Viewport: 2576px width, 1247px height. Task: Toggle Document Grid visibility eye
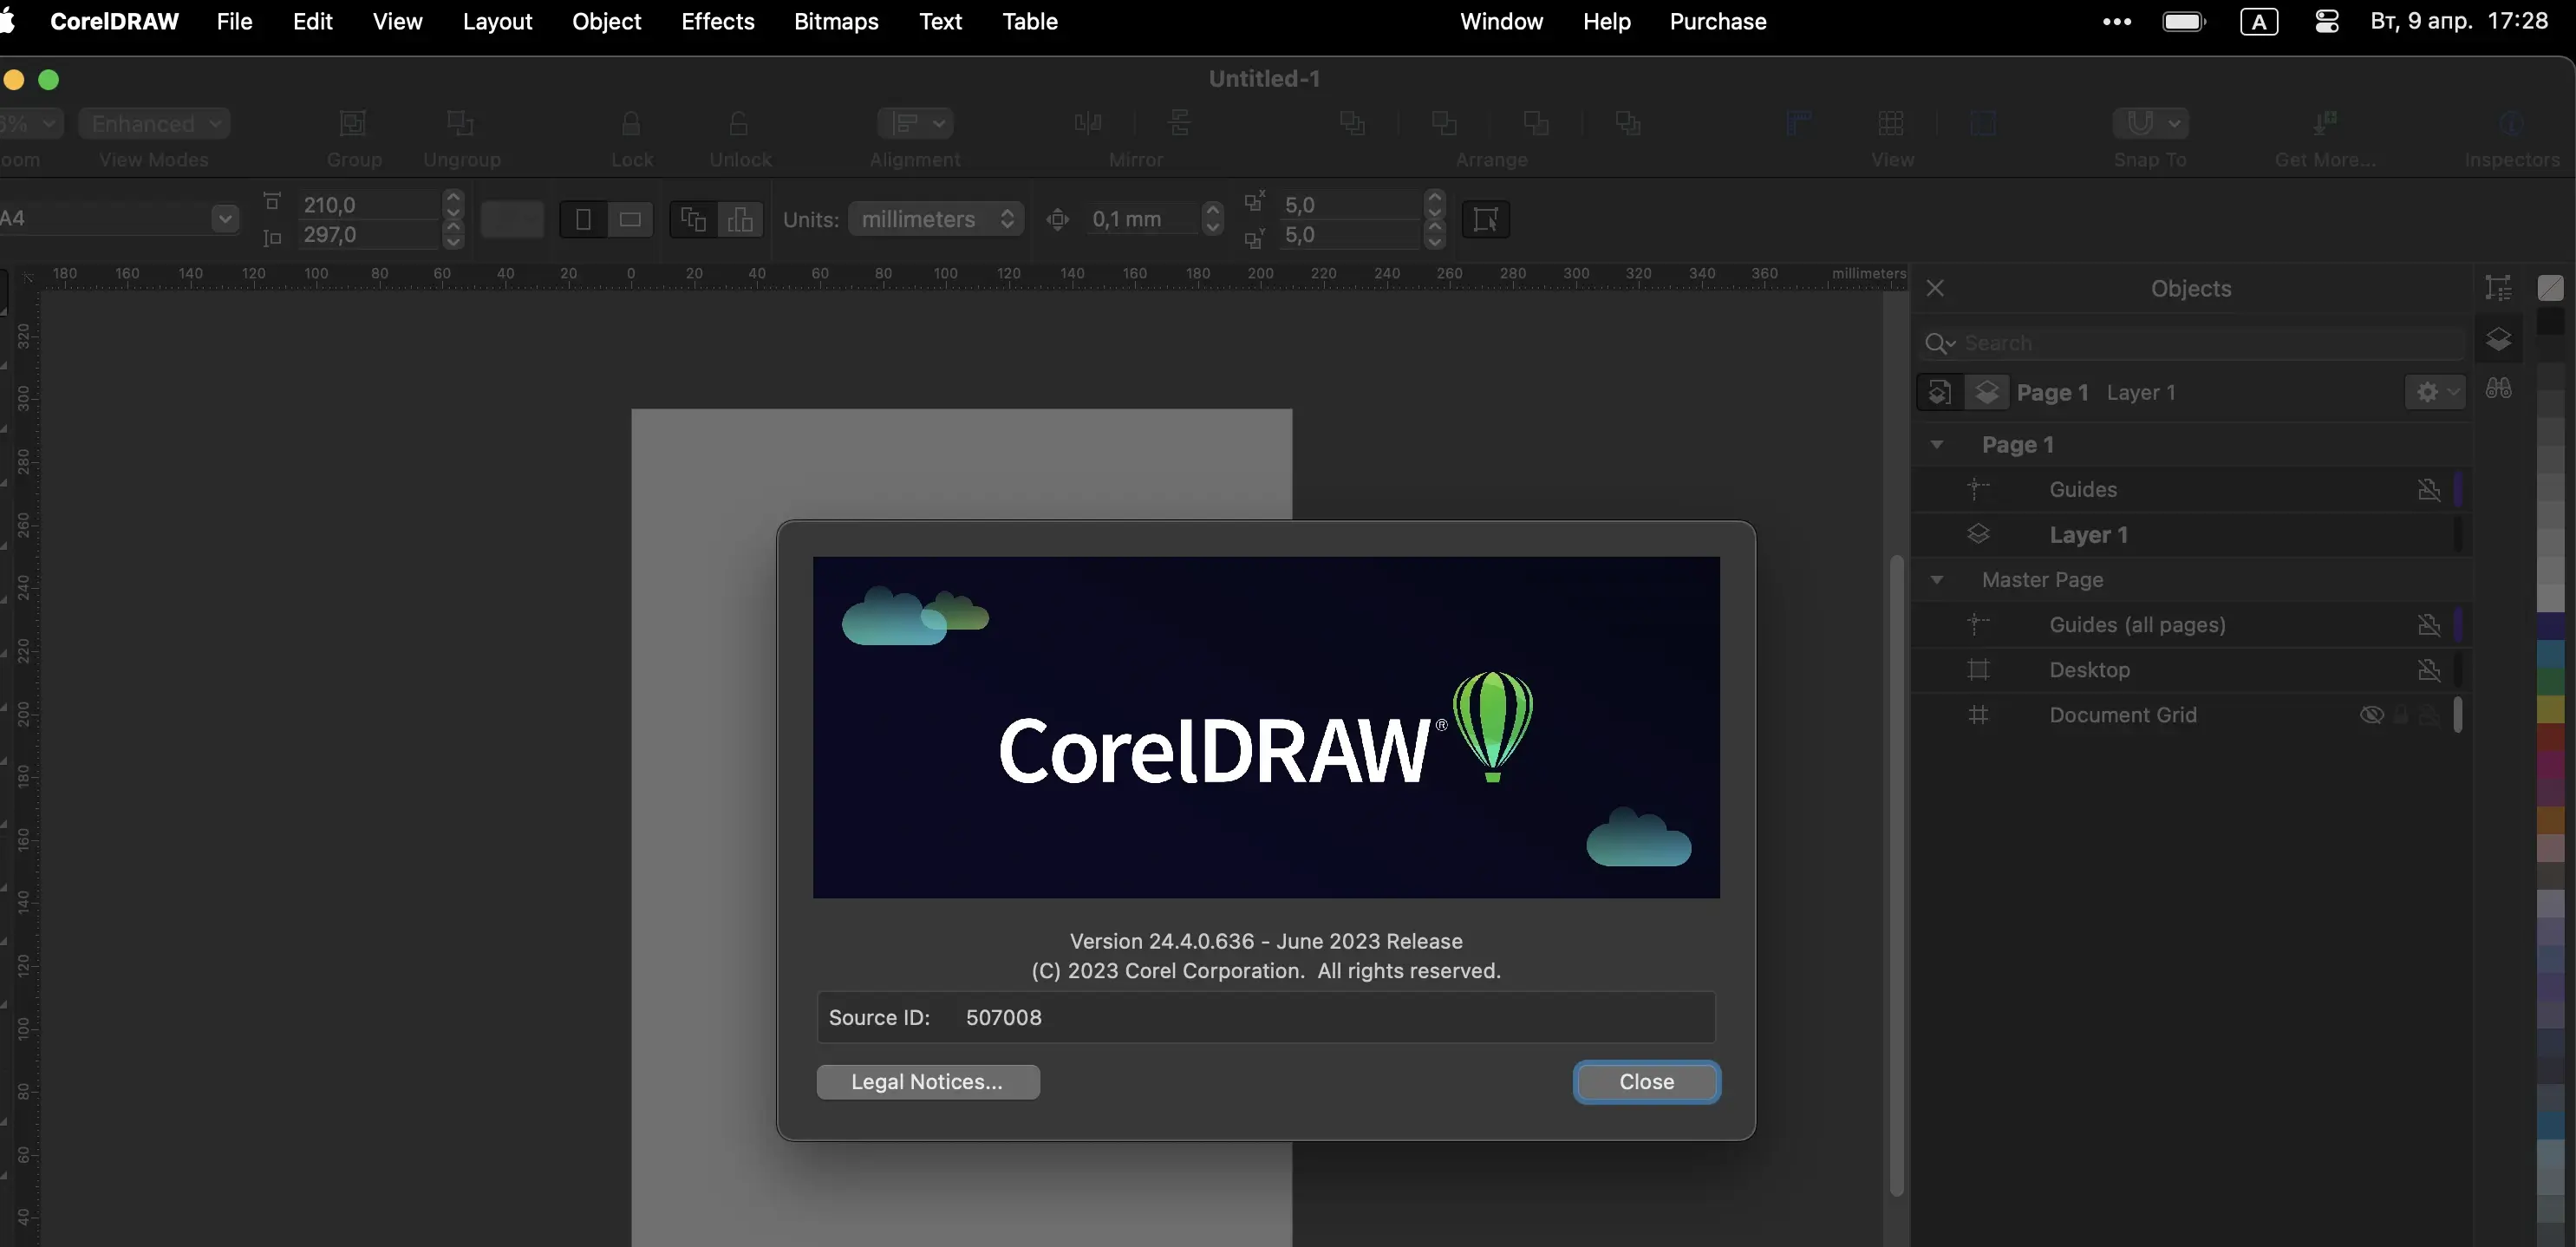tap(2371, 714)
